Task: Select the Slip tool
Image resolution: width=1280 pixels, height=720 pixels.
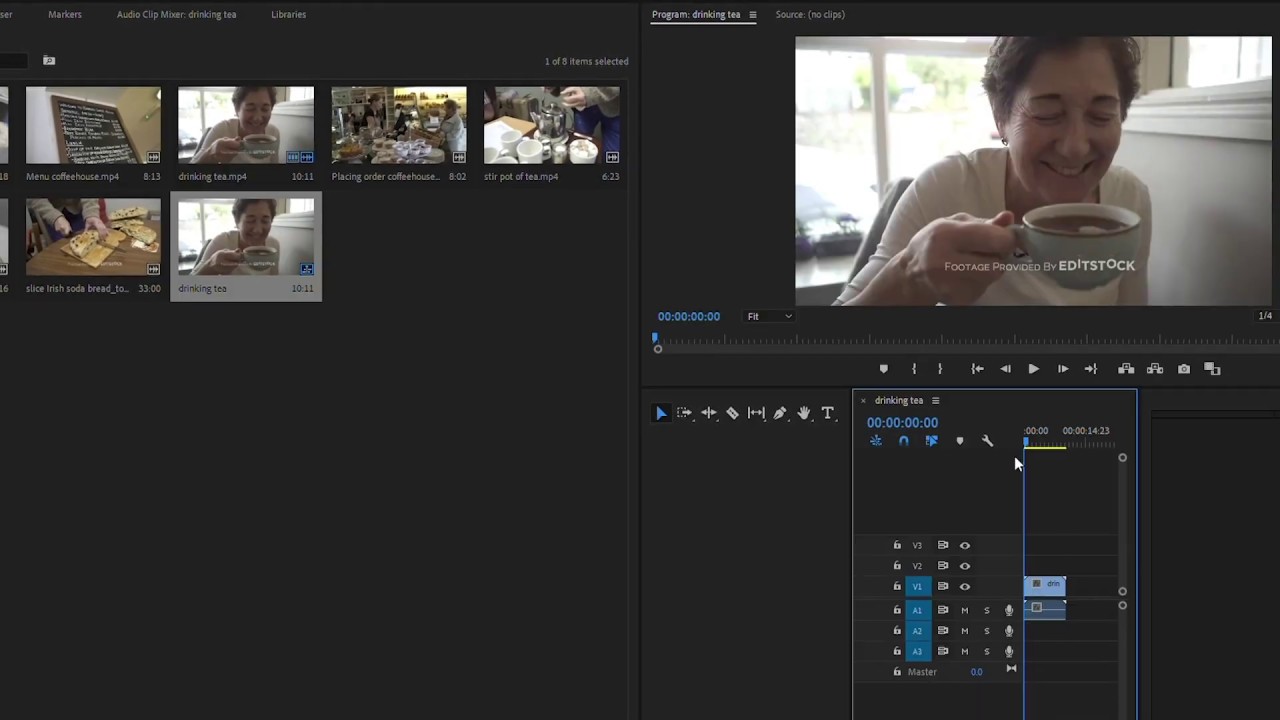Action: click(x=756, y=413)
